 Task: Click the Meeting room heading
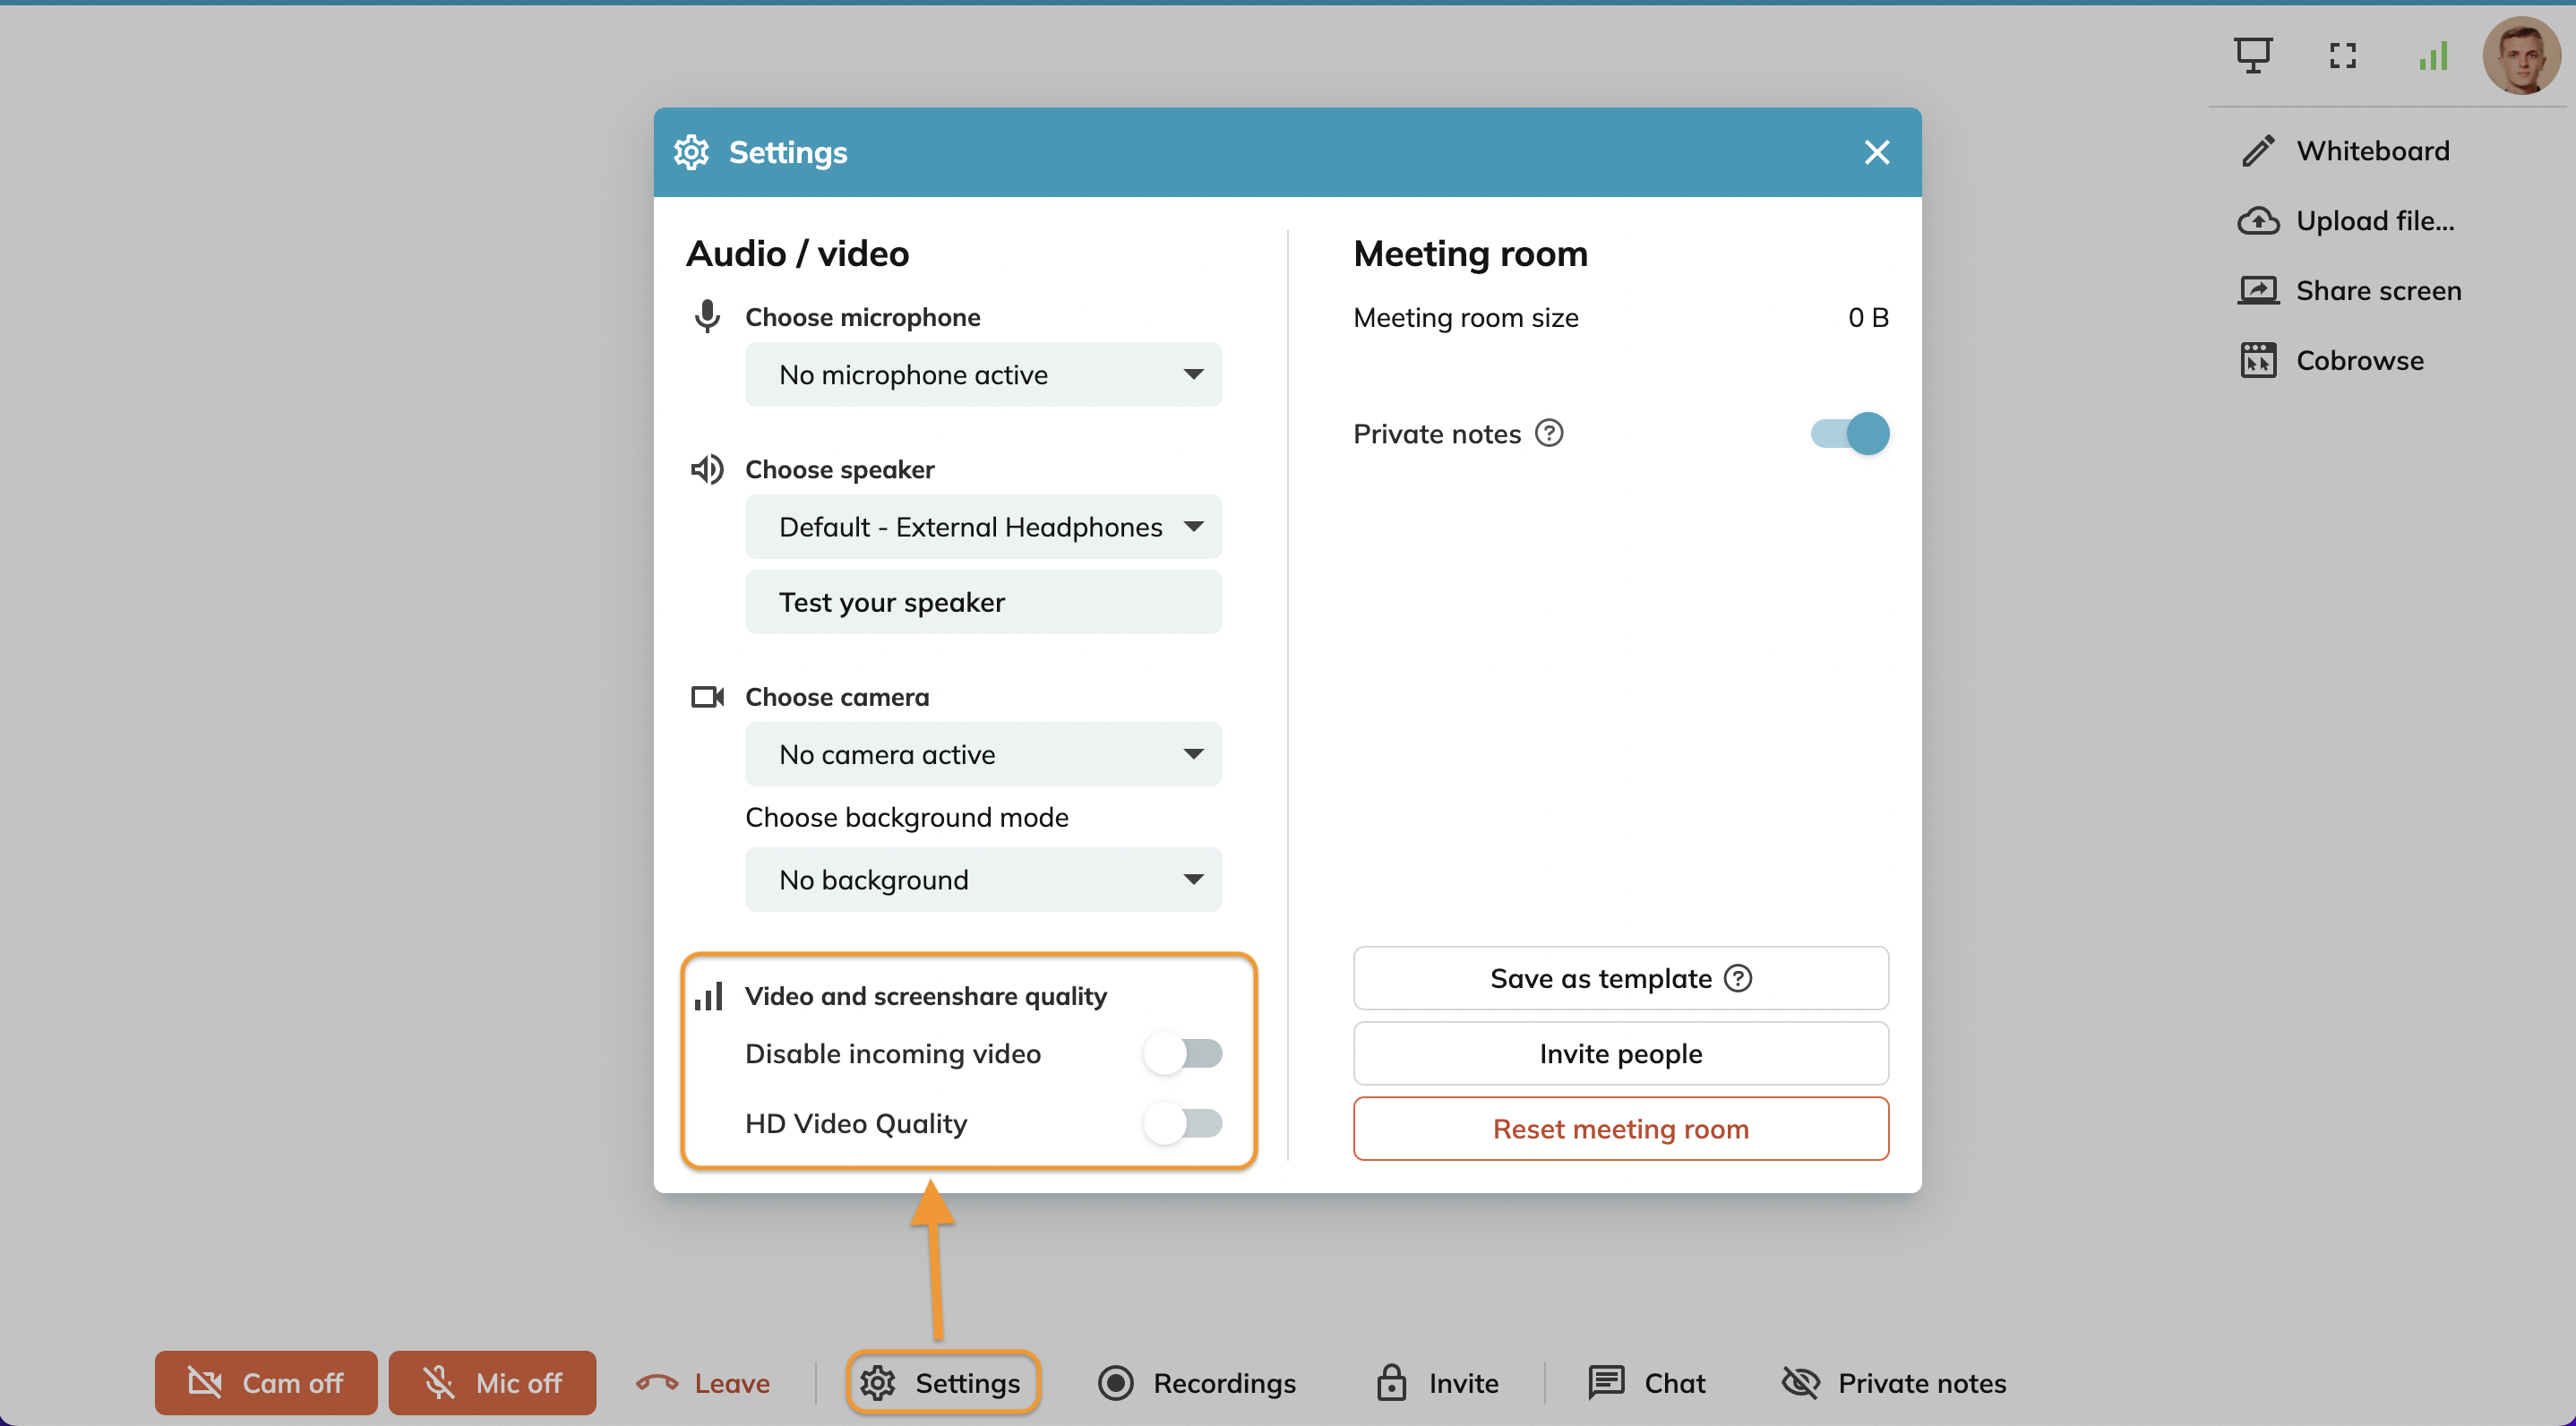click(x=1470, y=254)
